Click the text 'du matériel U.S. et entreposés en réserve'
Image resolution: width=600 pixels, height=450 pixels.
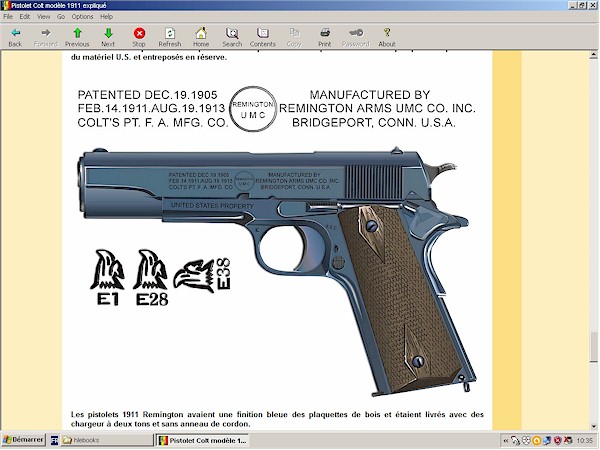pos(148,57)
